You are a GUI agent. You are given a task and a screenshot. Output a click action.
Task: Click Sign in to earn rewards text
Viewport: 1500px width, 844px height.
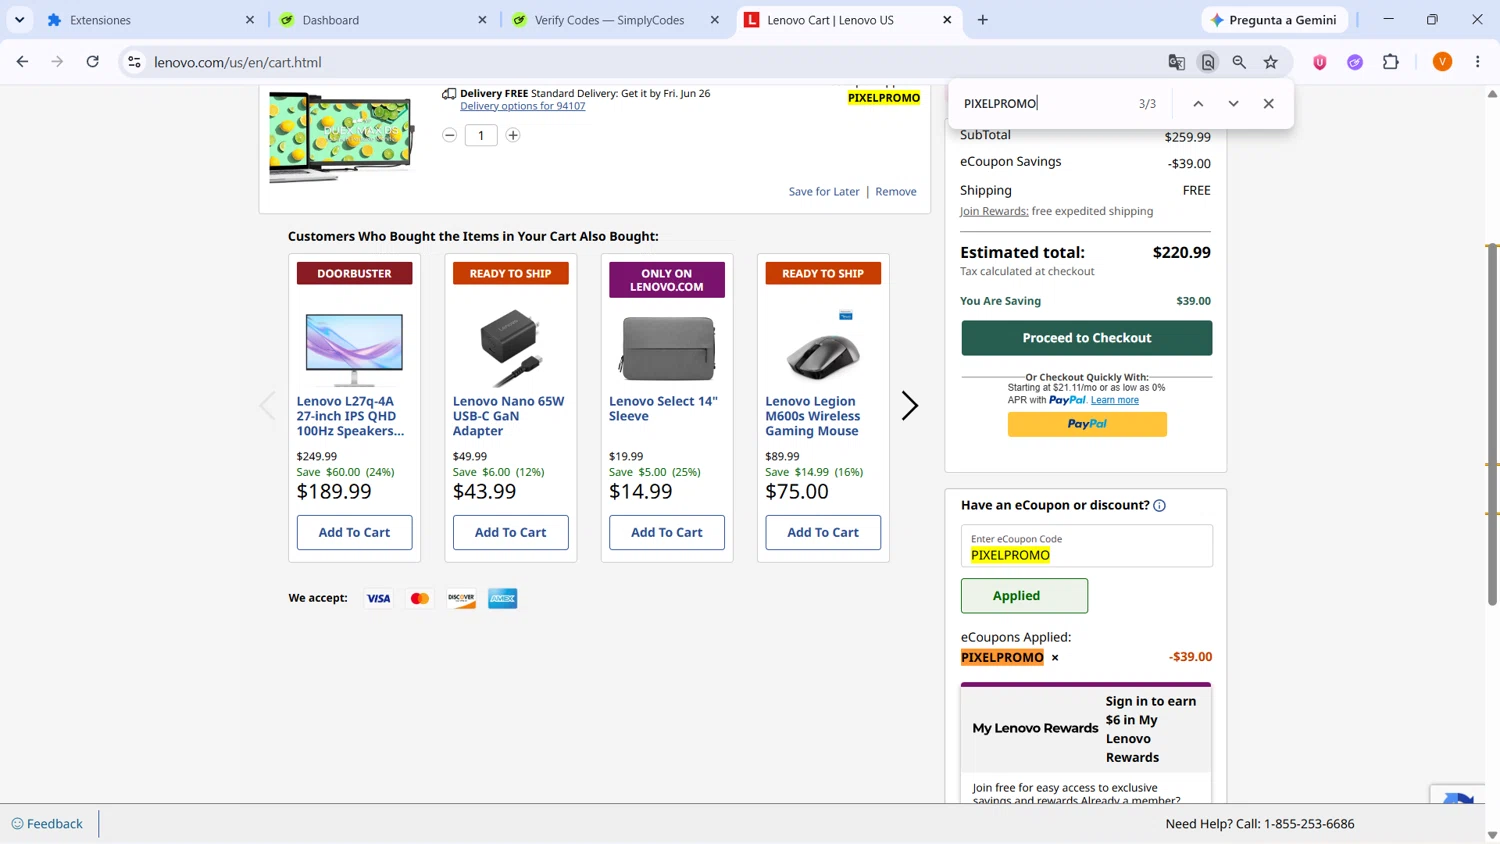[x=1150, y=729]
